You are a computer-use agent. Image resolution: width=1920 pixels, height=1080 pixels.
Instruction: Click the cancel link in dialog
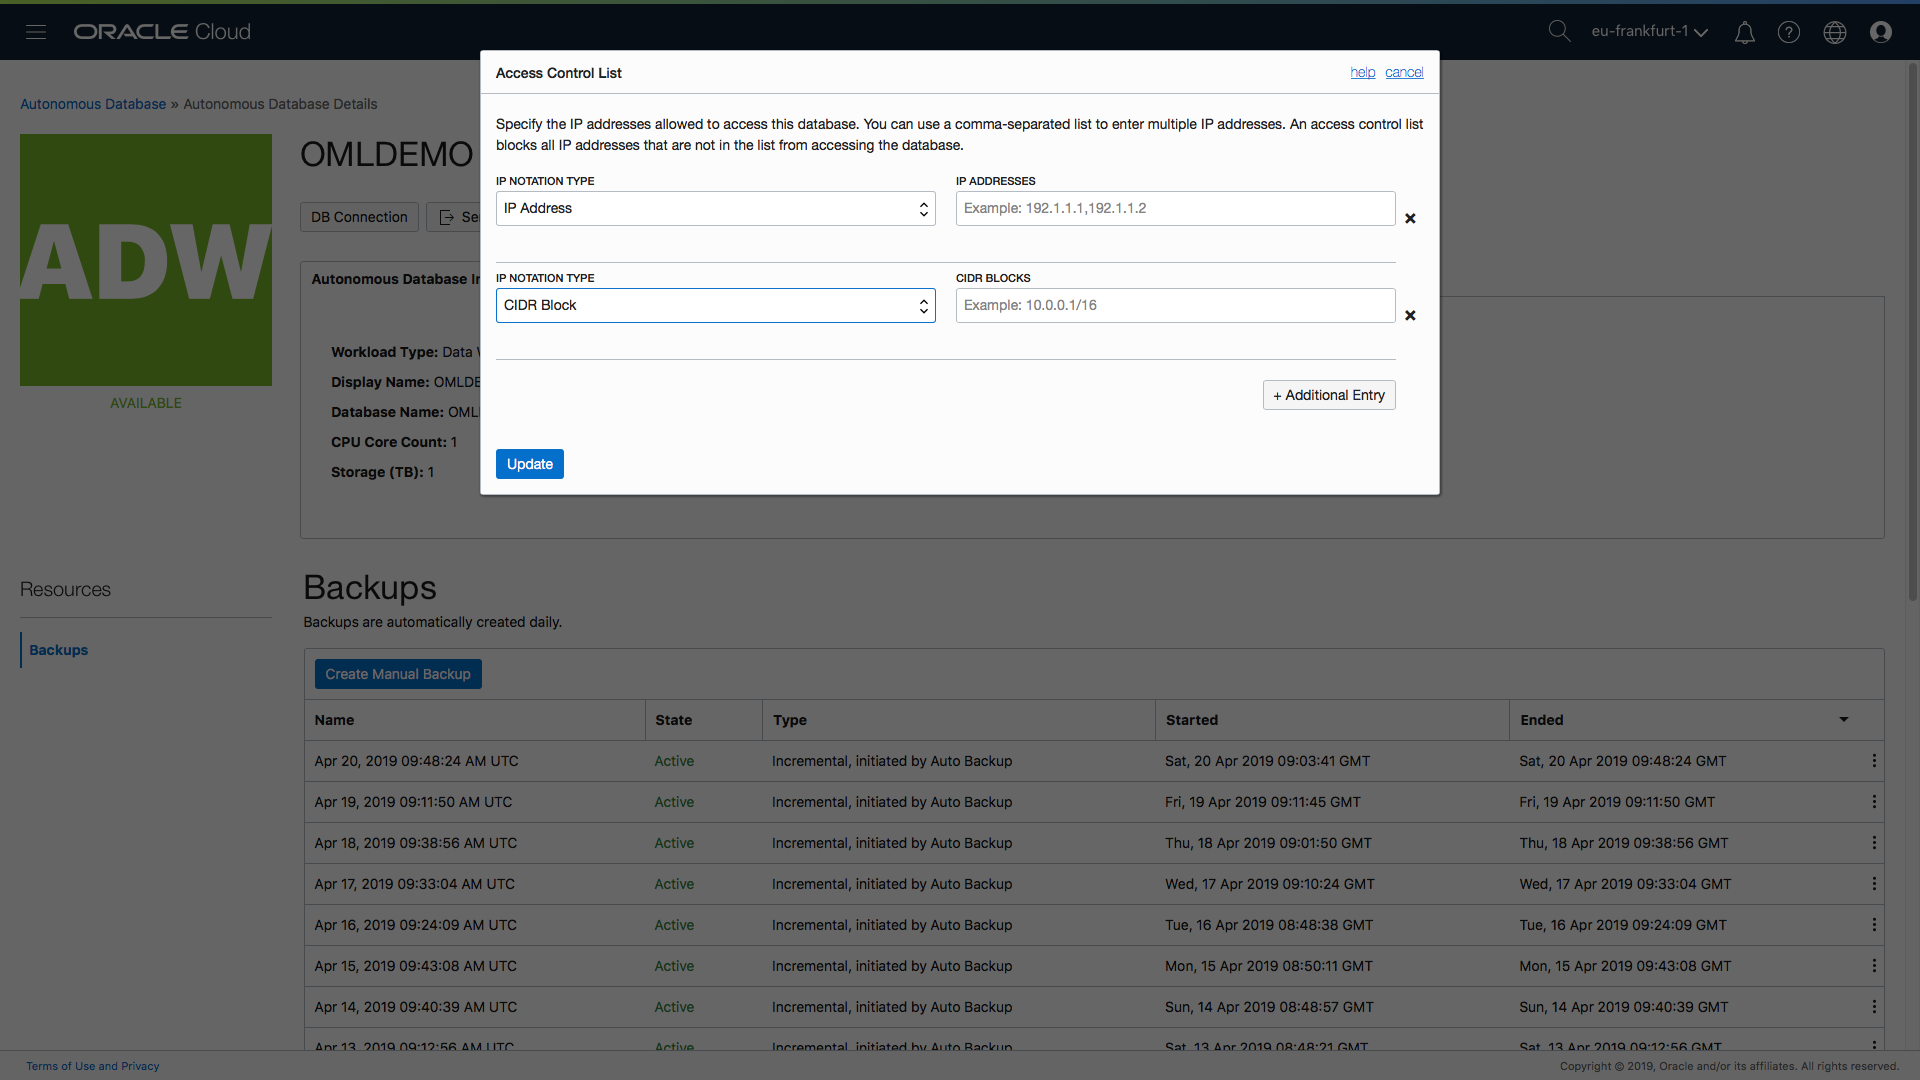click(x=1404, y=72)
